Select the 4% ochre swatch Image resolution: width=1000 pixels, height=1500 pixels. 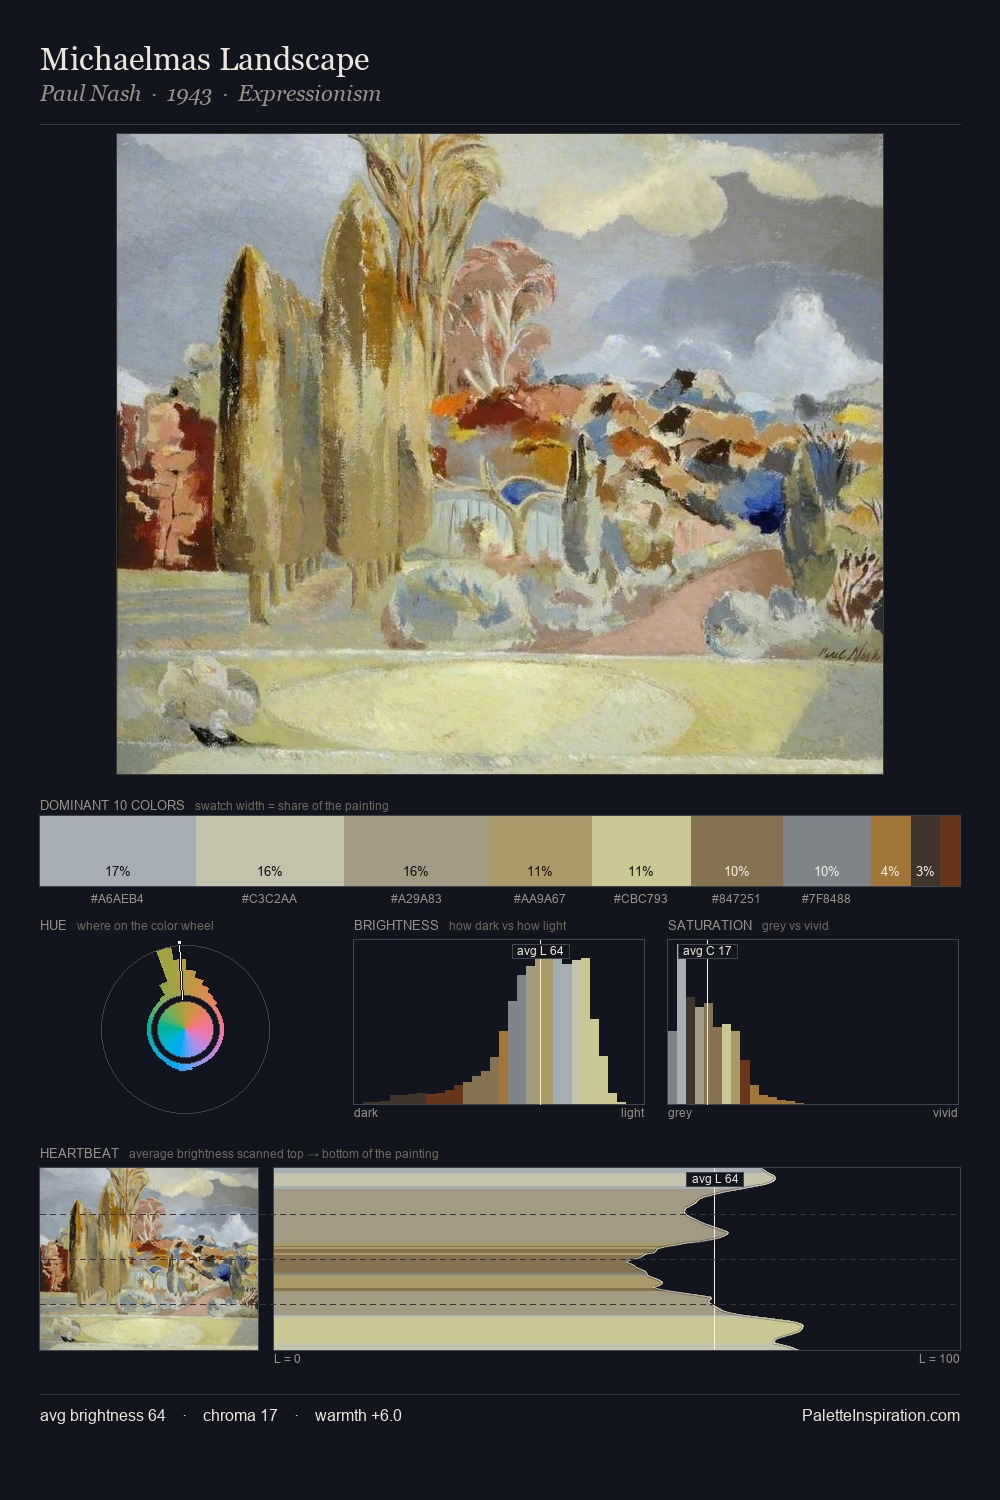(891, 851)
